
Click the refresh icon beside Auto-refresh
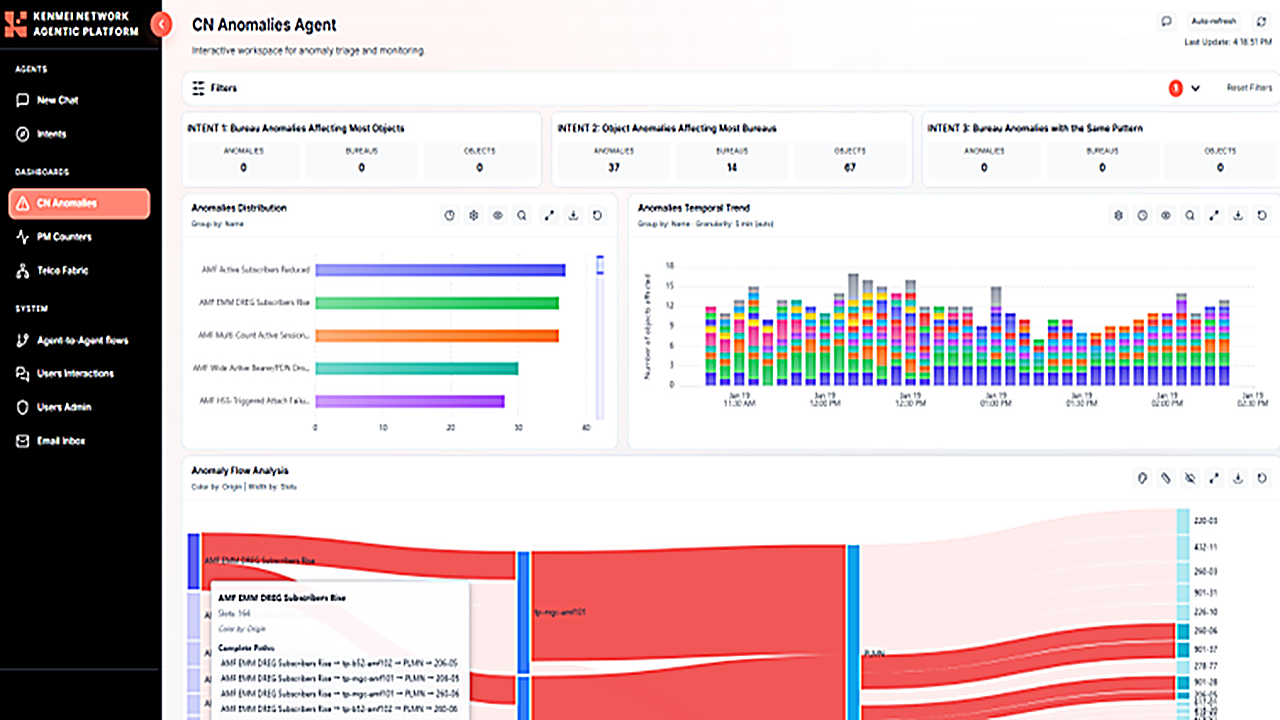click(1260, 21)
